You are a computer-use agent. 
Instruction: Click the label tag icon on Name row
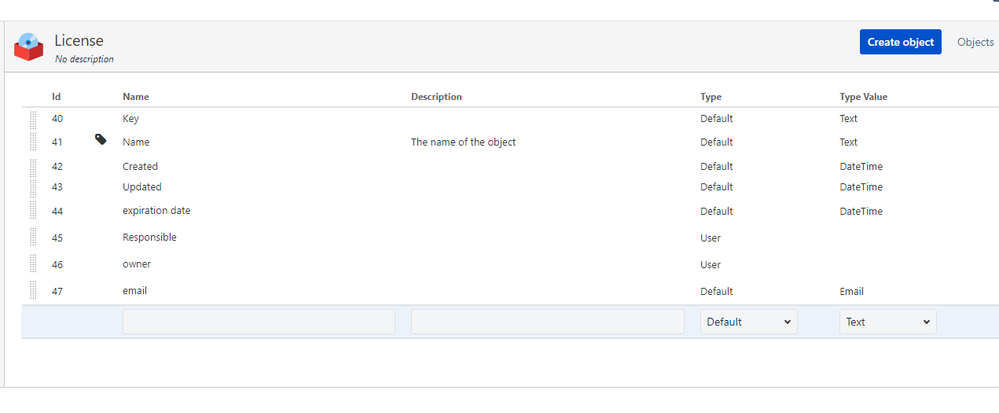point(101,140)
